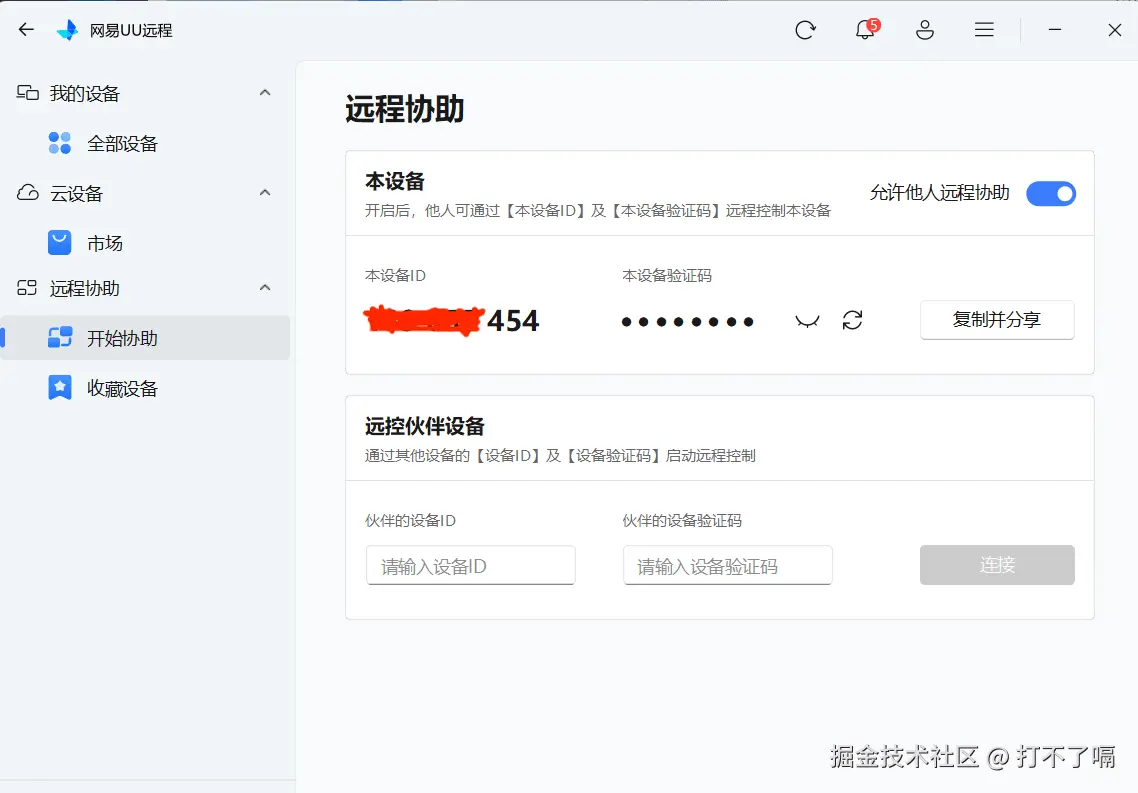
Task: Click the NetEase UU Remote logo
Action: click(67, 30)
